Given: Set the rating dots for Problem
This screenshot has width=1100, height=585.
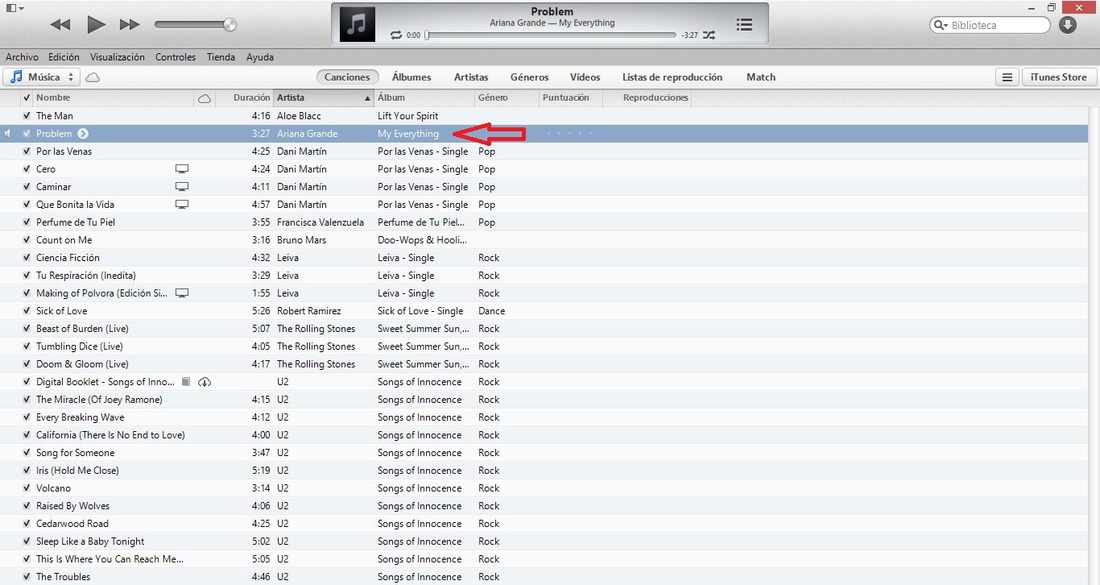Looking at the screenshot, I should (x=570, y=133).
